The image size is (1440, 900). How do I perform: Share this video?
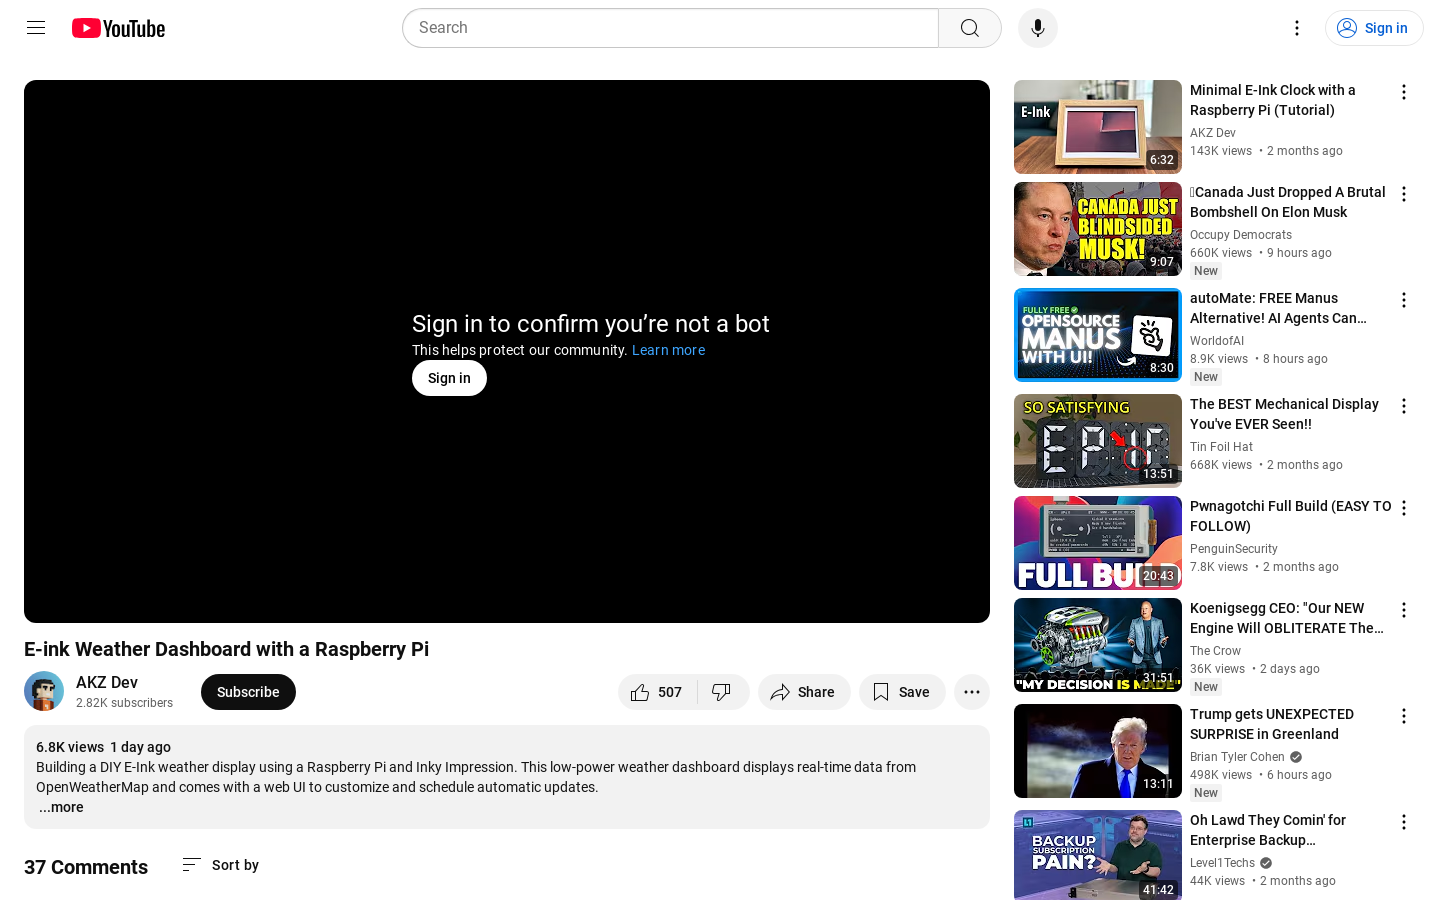click(x=803, y=692)
